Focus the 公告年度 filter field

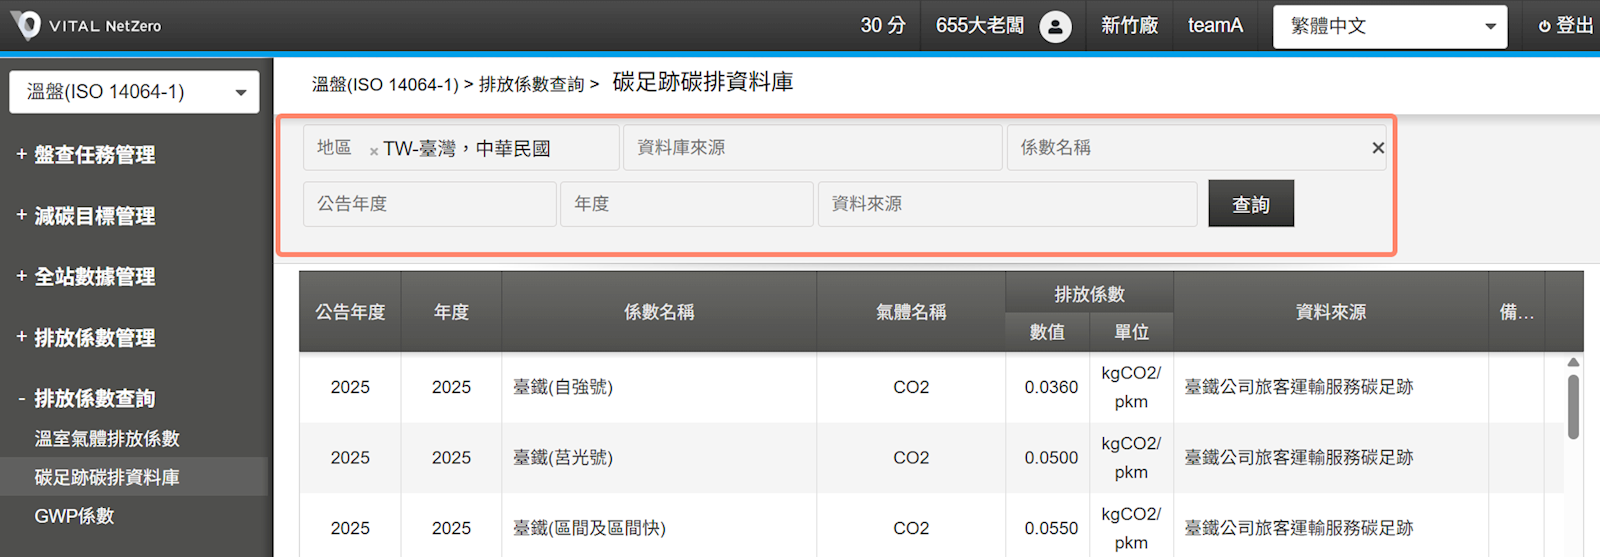[x=429, y=204]
